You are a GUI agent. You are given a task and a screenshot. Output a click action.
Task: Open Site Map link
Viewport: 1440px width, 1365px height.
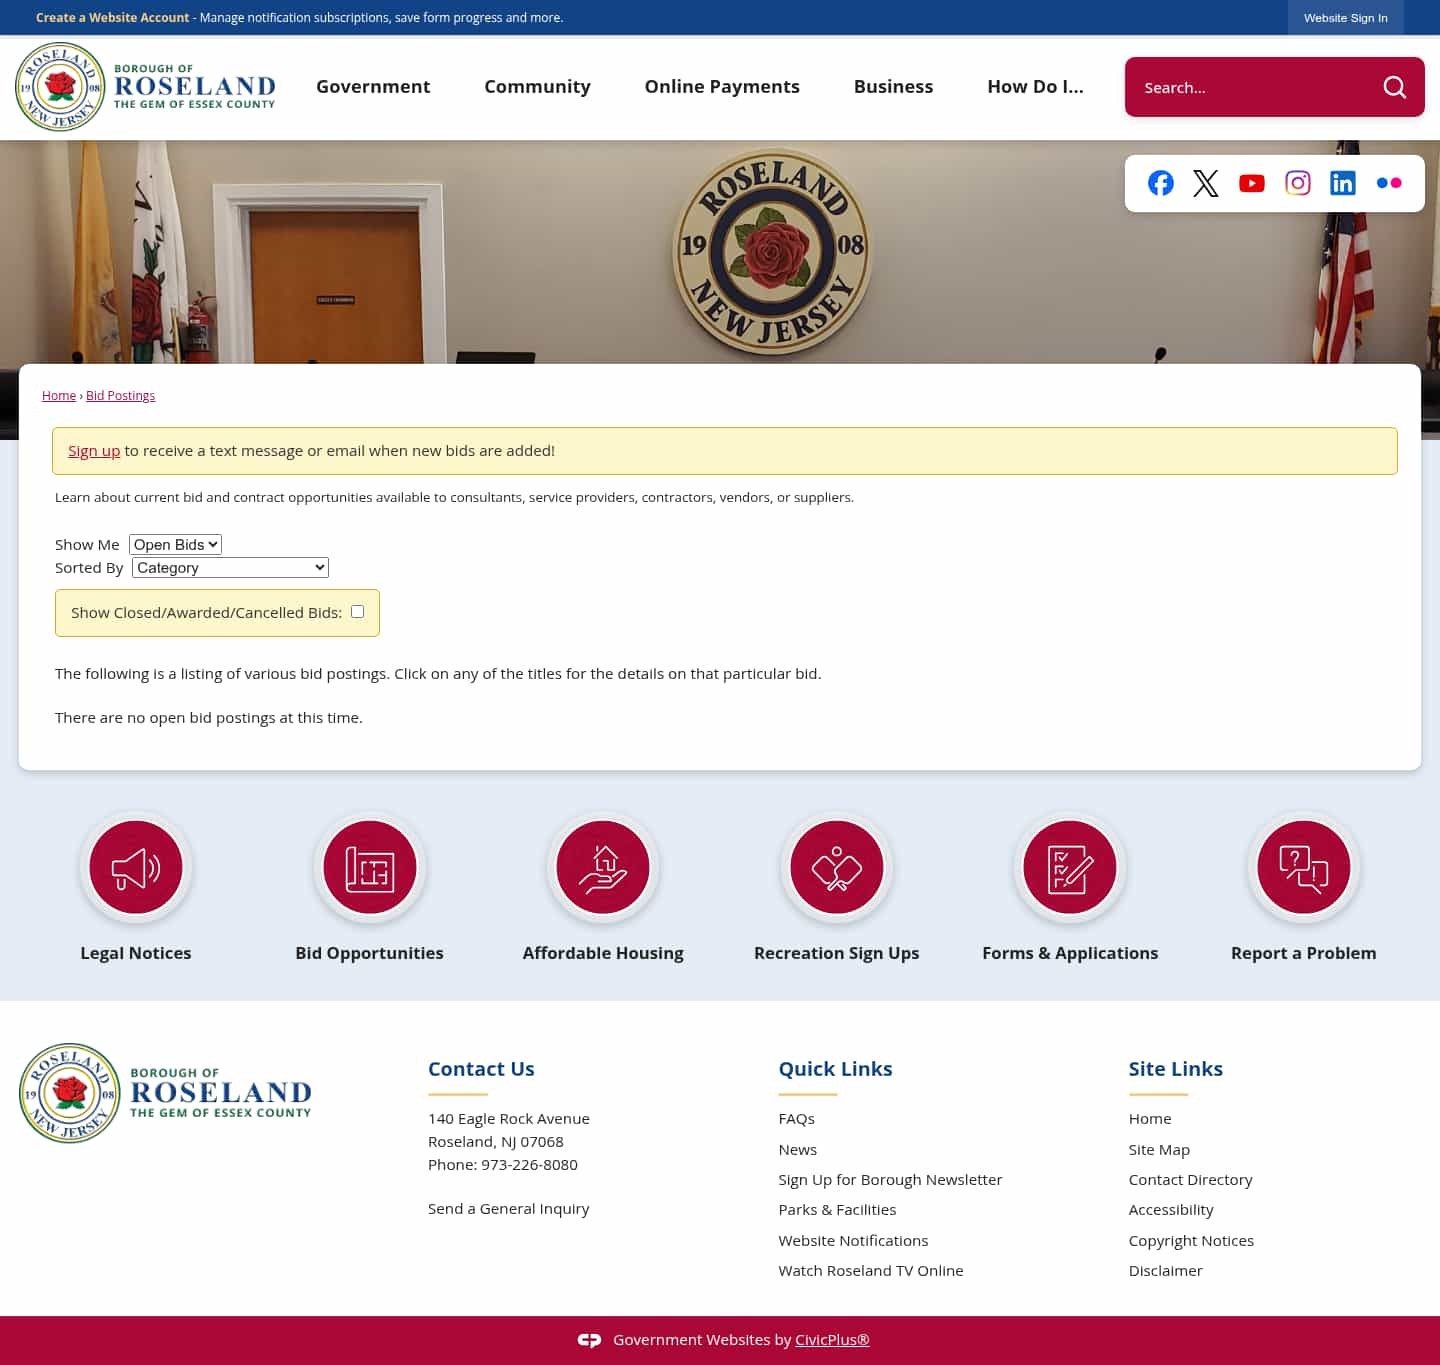pos(1159,1150)
